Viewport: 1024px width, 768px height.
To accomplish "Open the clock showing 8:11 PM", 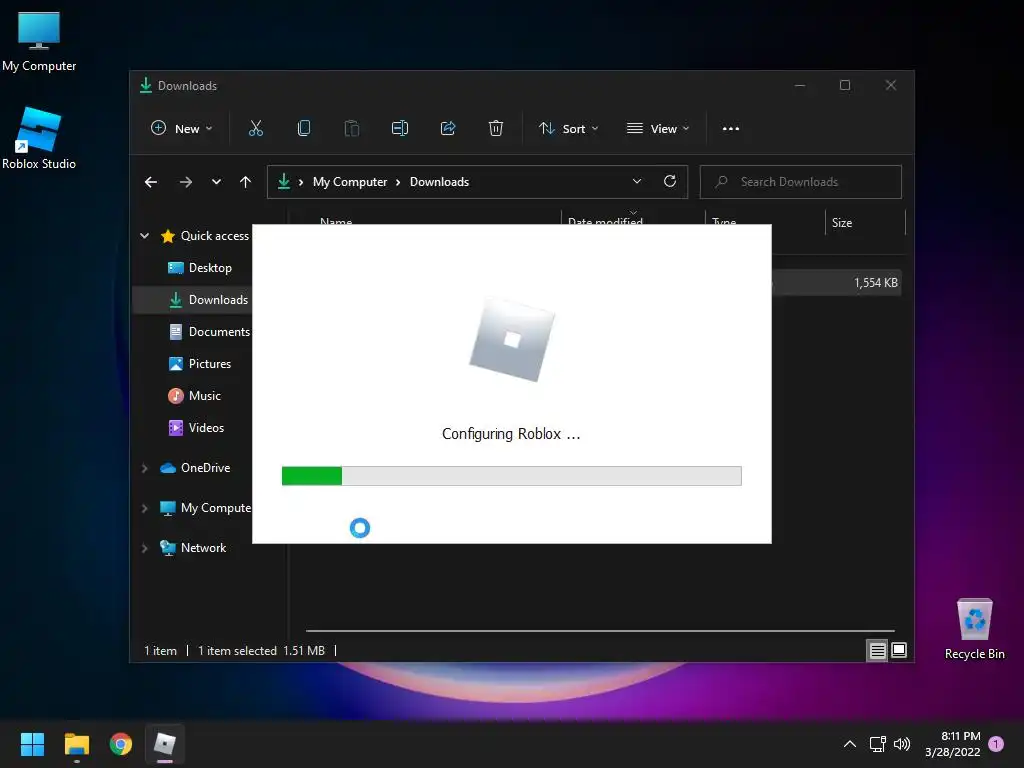I will pos(953,744).
